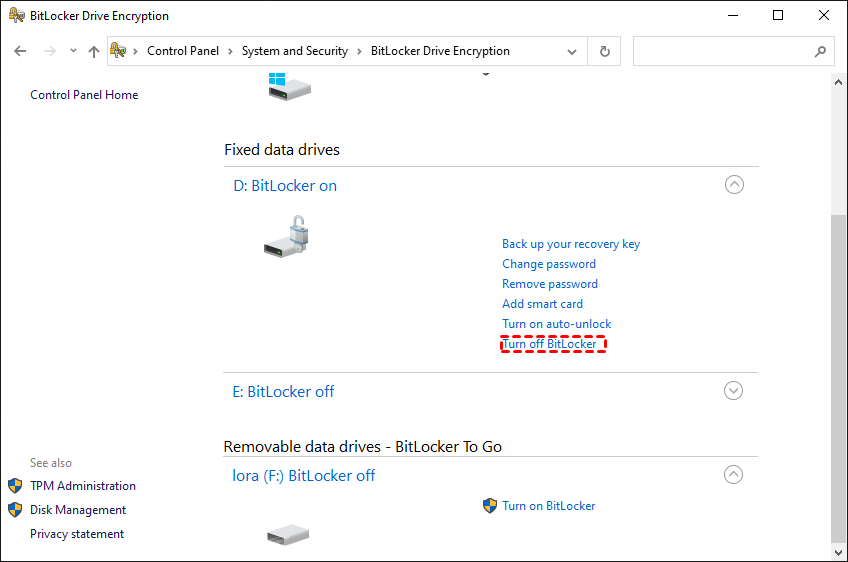Open the recent locations dropdown arrow
Screen dimensions: 848x562
[73, 51]
